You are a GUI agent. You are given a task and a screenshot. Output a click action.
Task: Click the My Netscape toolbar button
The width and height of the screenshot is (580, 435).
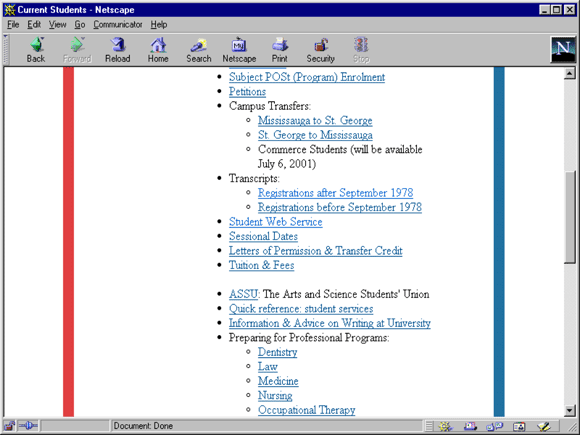point(239,50)
